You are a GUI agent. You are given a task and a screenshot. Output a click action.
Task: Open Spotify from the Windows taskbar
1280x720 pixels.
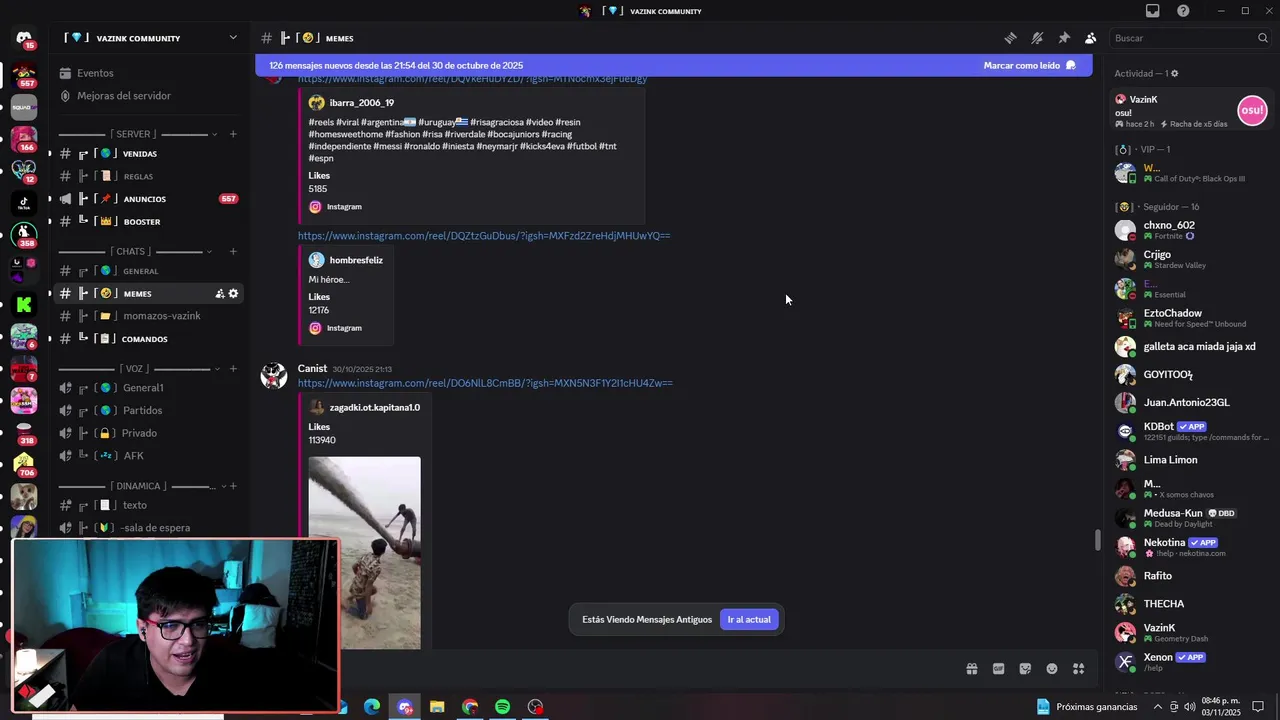click(x=503, y=707)
